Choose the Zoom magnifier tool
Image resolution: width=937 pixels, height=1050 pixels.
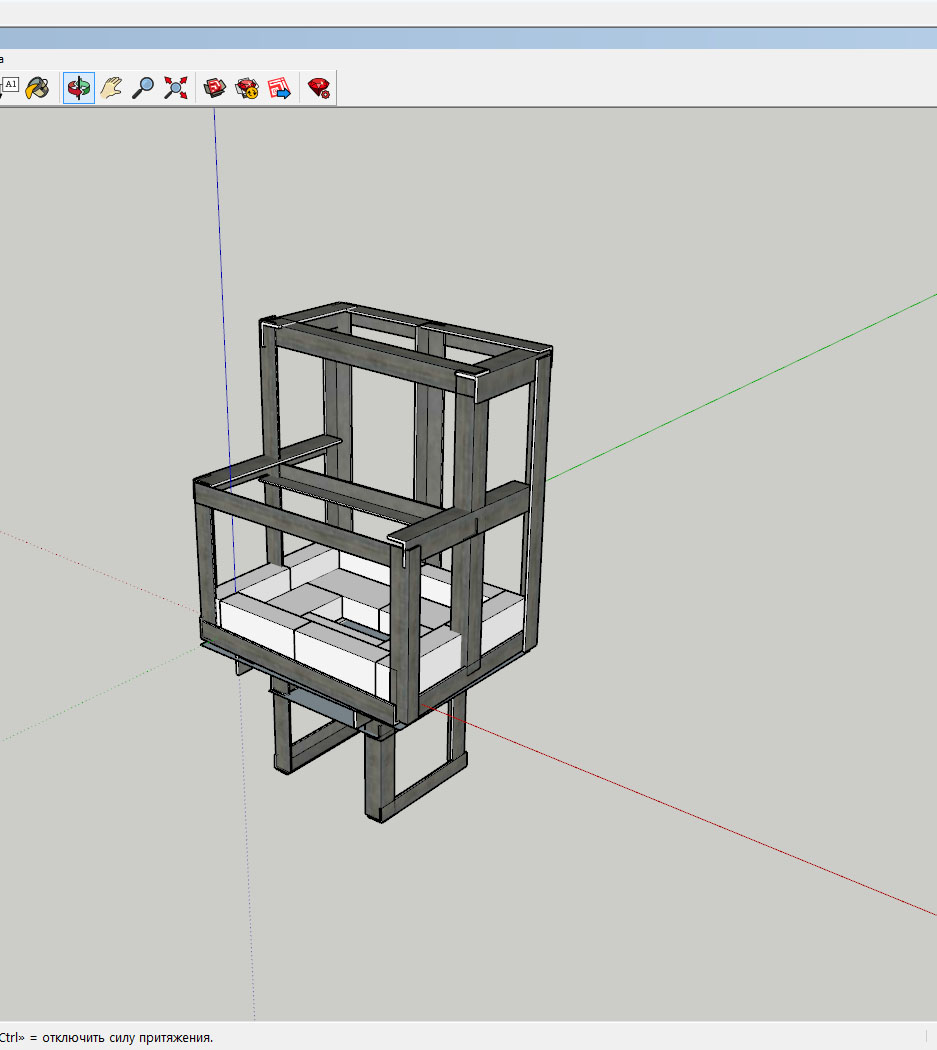(x=144, y=88)
